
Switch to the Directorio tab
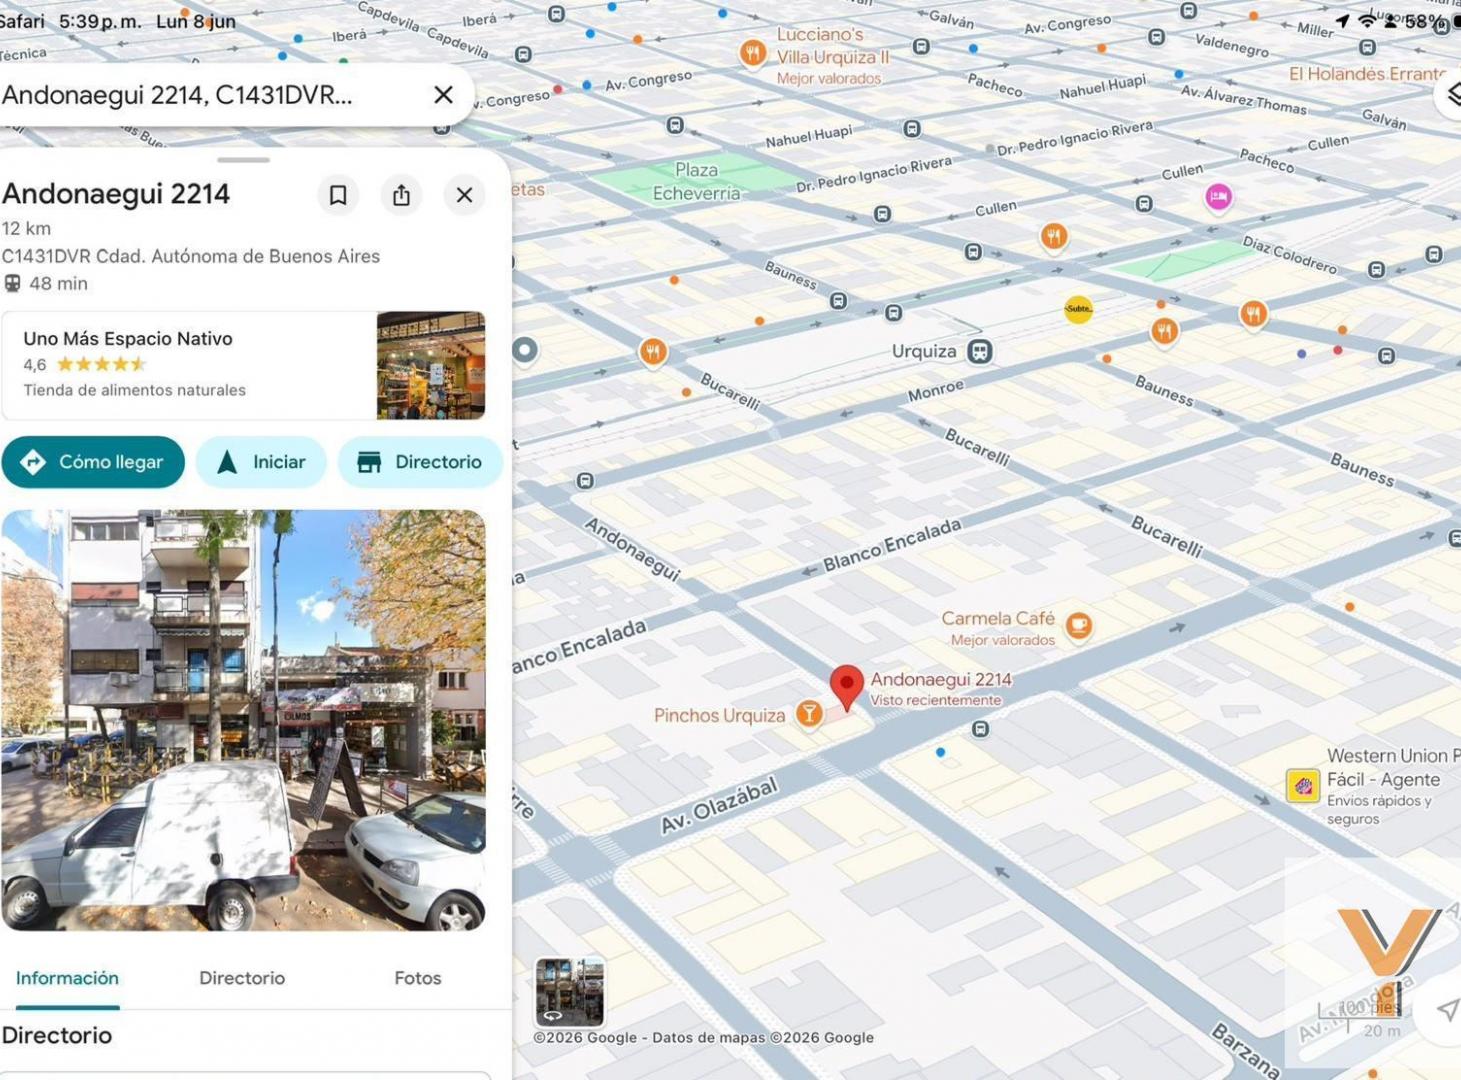(242, 978)
